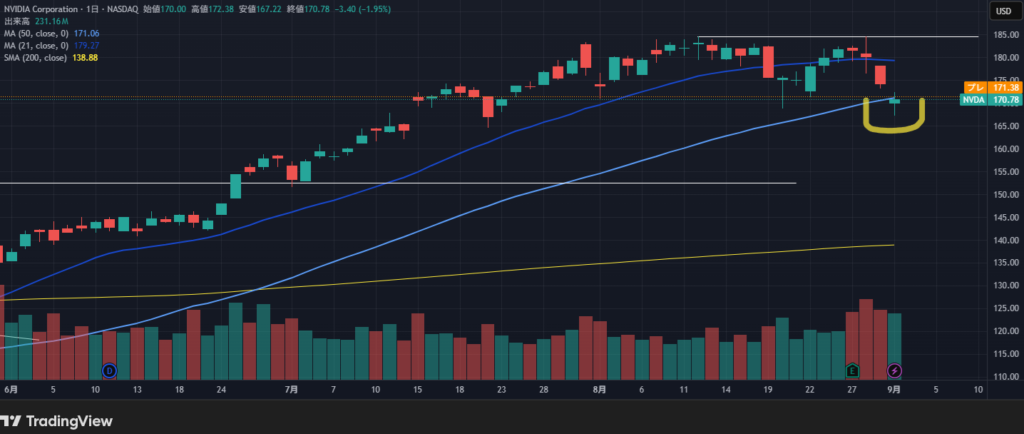Open the green E earnings marker
Image resolution: width=1024 pixels, height=434 pixels.
tap(852, 371)
